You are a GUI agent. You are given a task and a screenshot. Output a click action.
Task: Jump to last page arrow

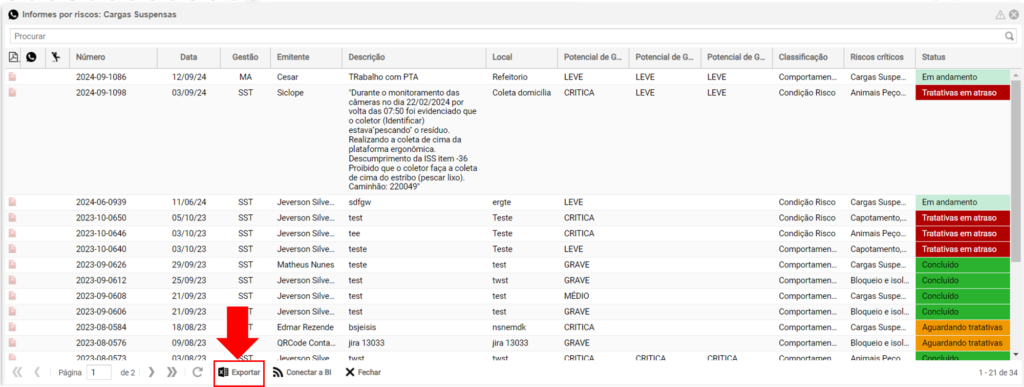click(172, 373)
